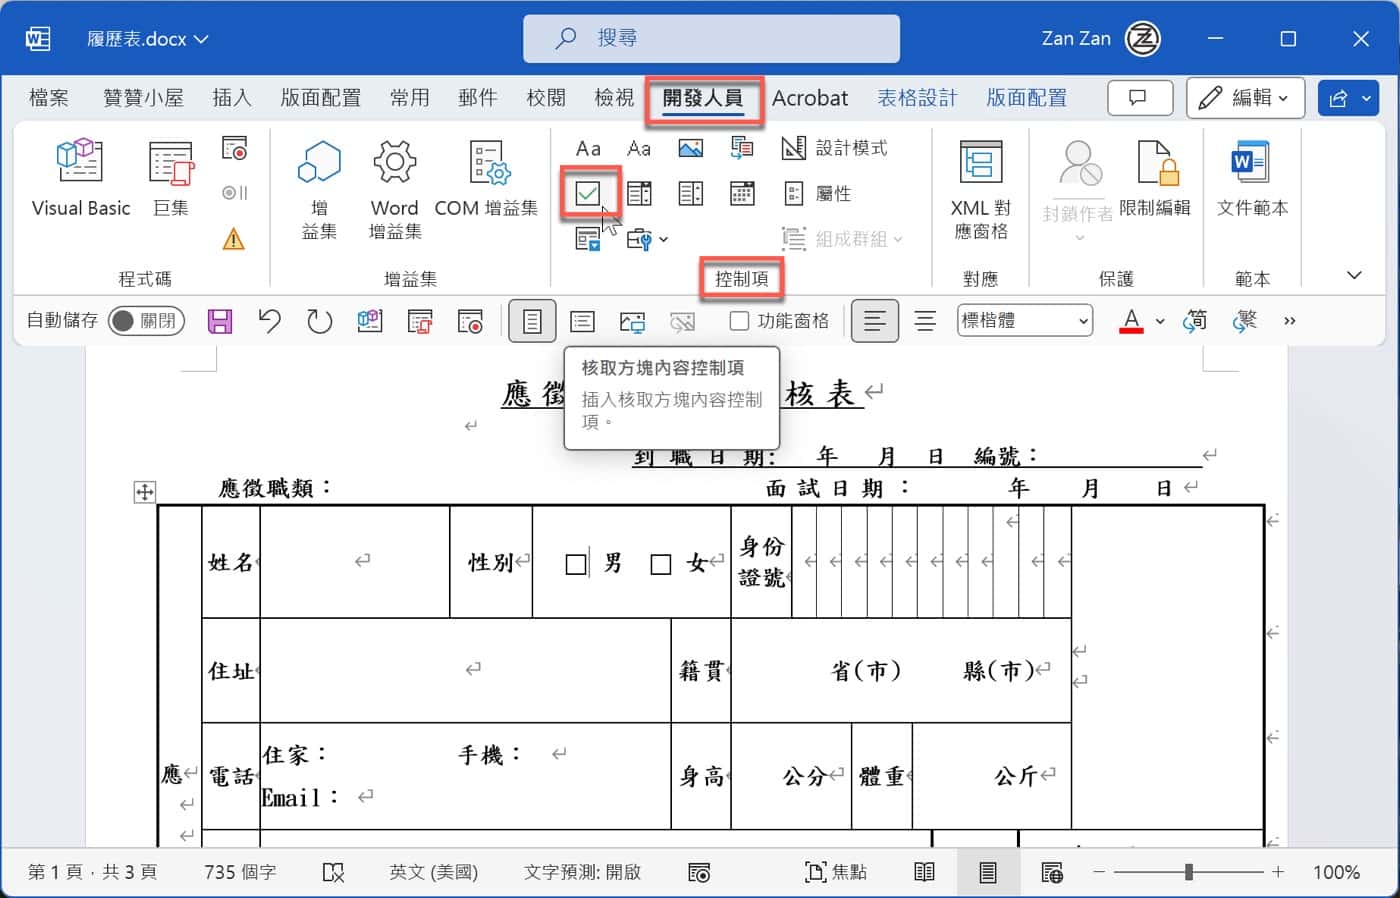
Task: Switch to the 郵件 Mailings tab
Action: (x=478, y=97)
